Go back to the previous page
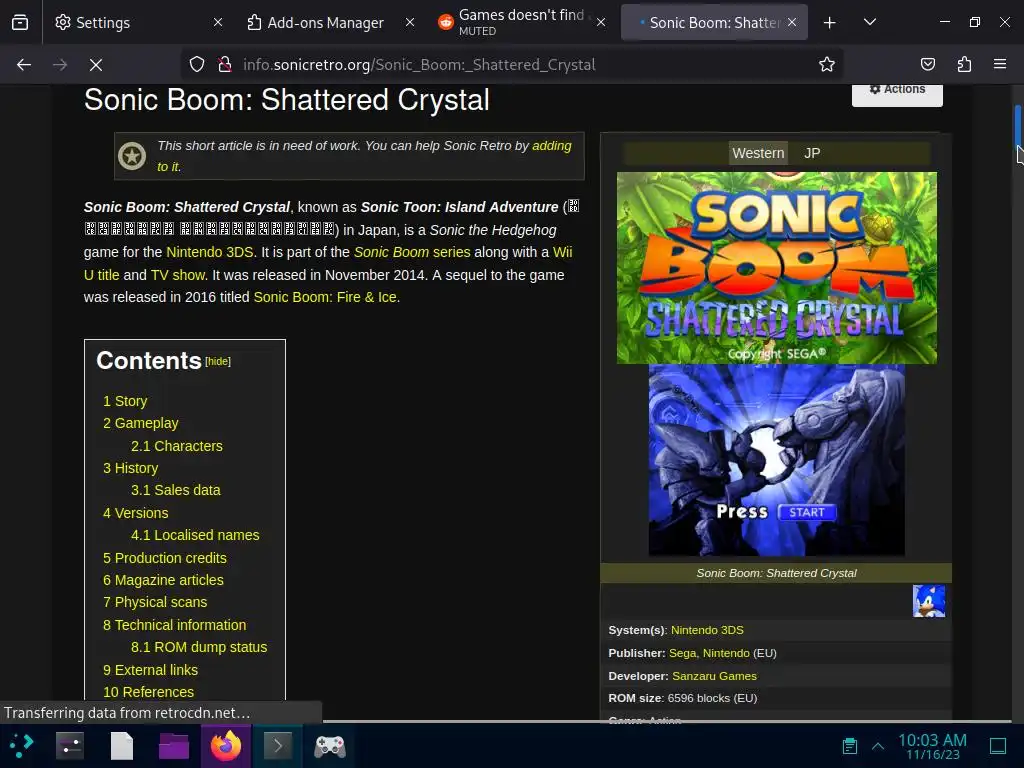This screenshot has width=1024, height=768. (24, 65)
